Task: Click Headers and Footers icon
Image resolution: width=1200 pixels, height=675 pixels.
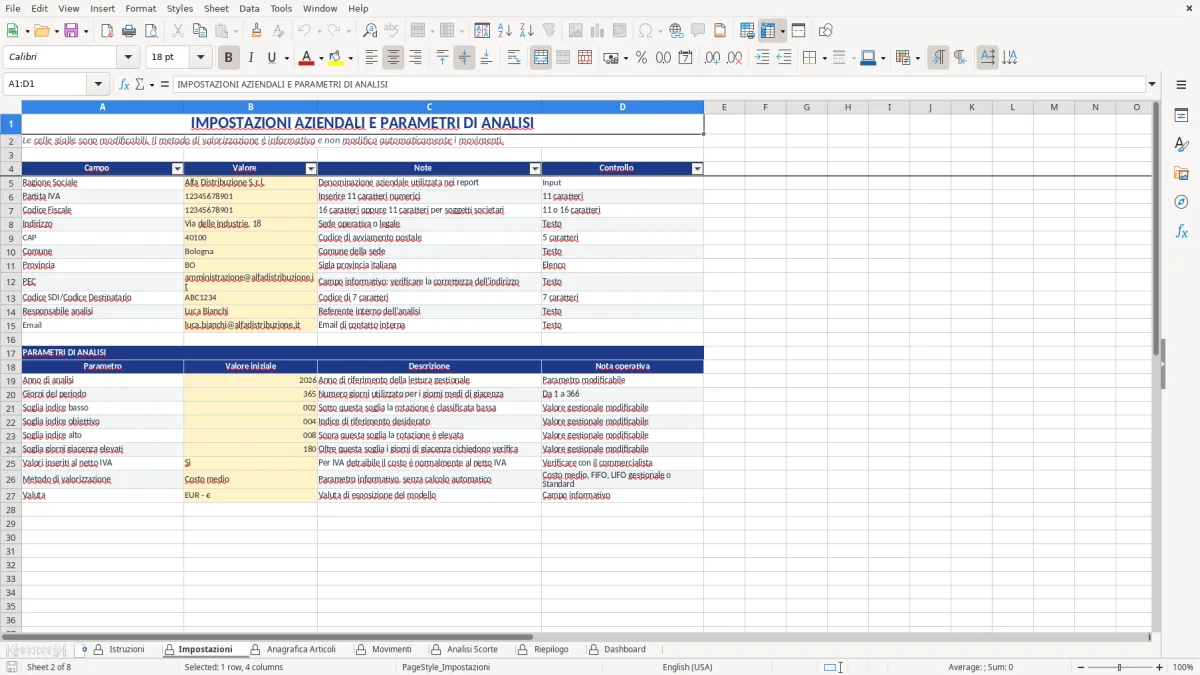Action: (x=720, y=31)
